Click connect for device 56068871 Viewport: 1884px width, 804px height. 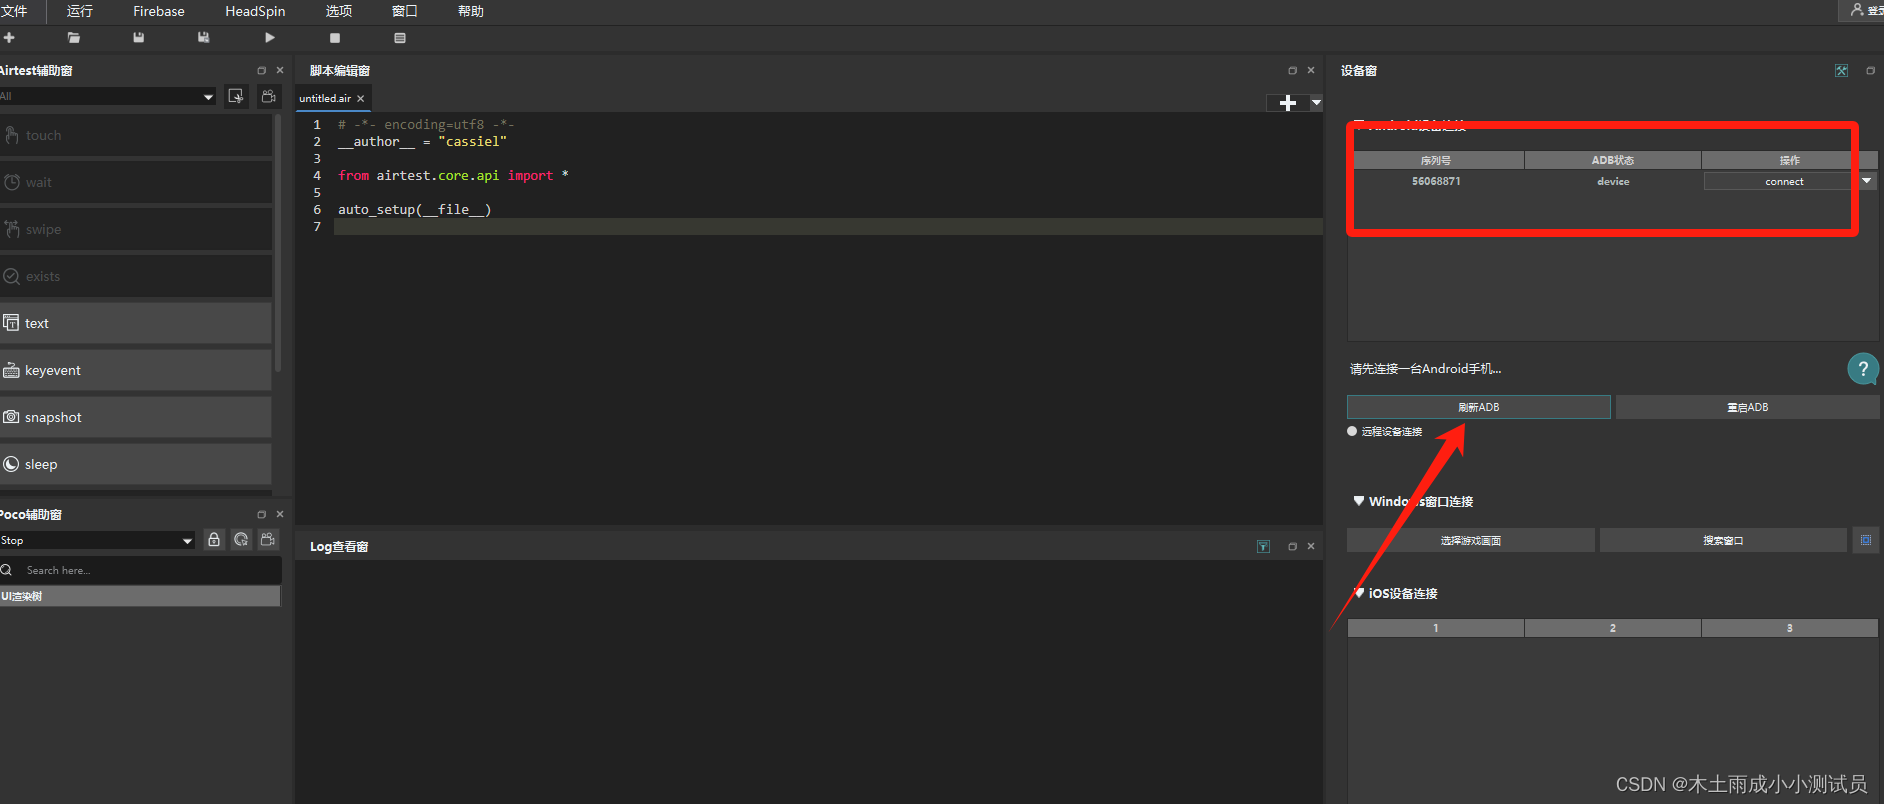pos(1781,181)
